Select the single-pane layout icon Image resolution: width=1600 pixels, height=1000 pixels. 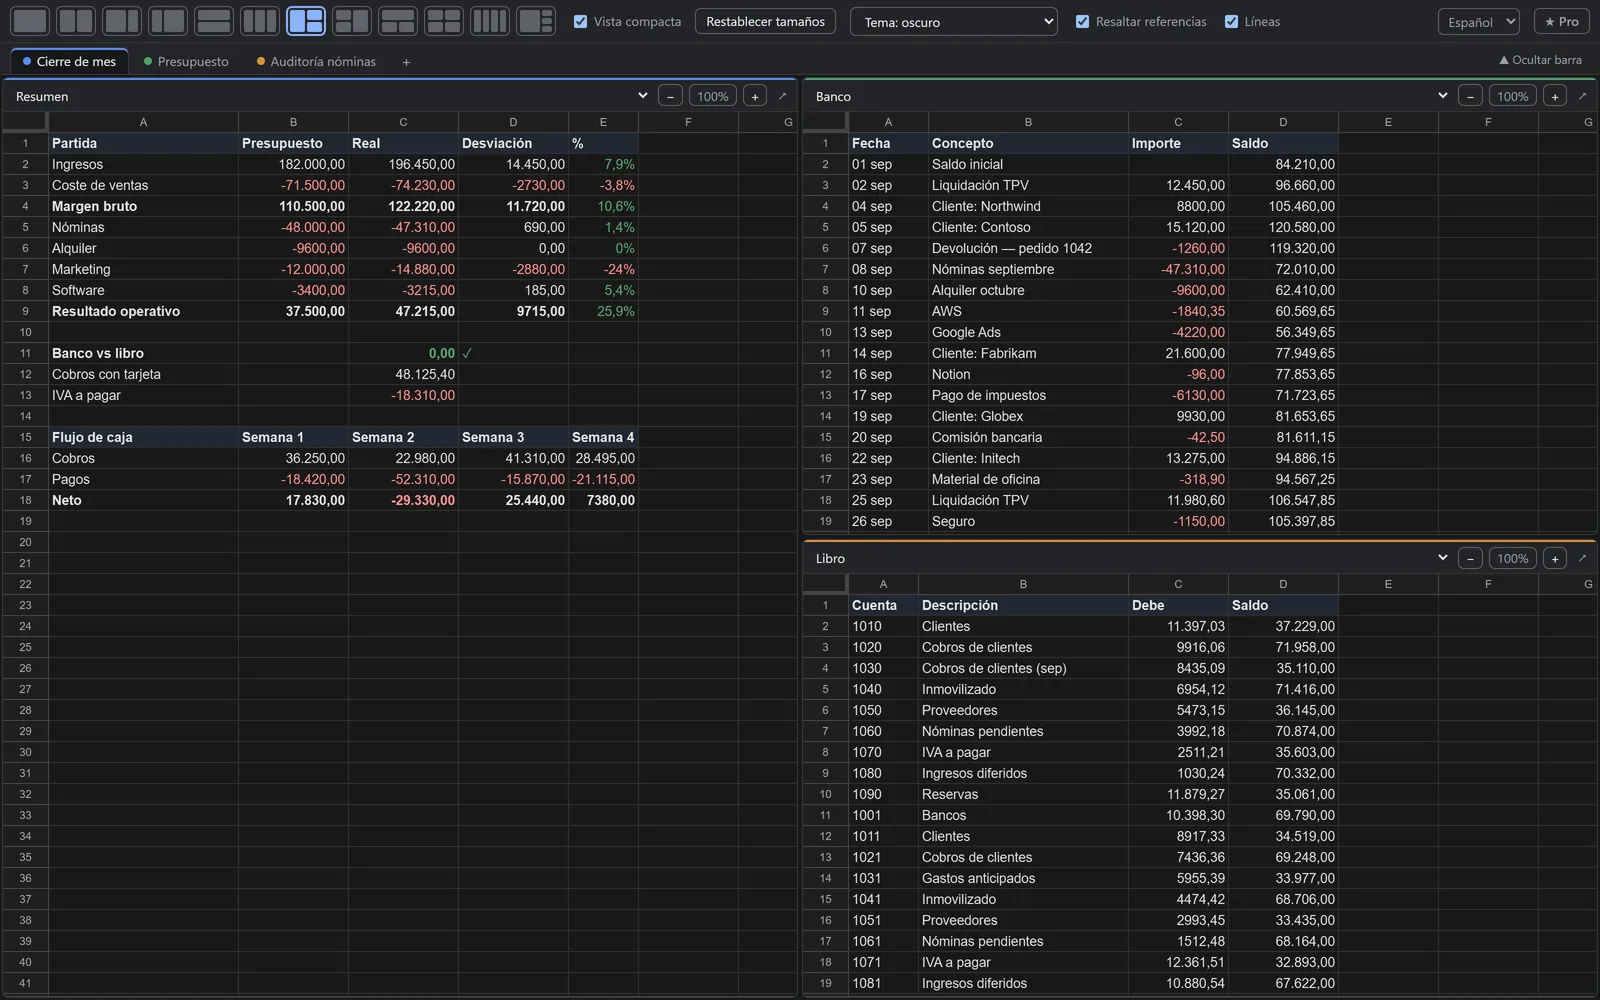30,21
